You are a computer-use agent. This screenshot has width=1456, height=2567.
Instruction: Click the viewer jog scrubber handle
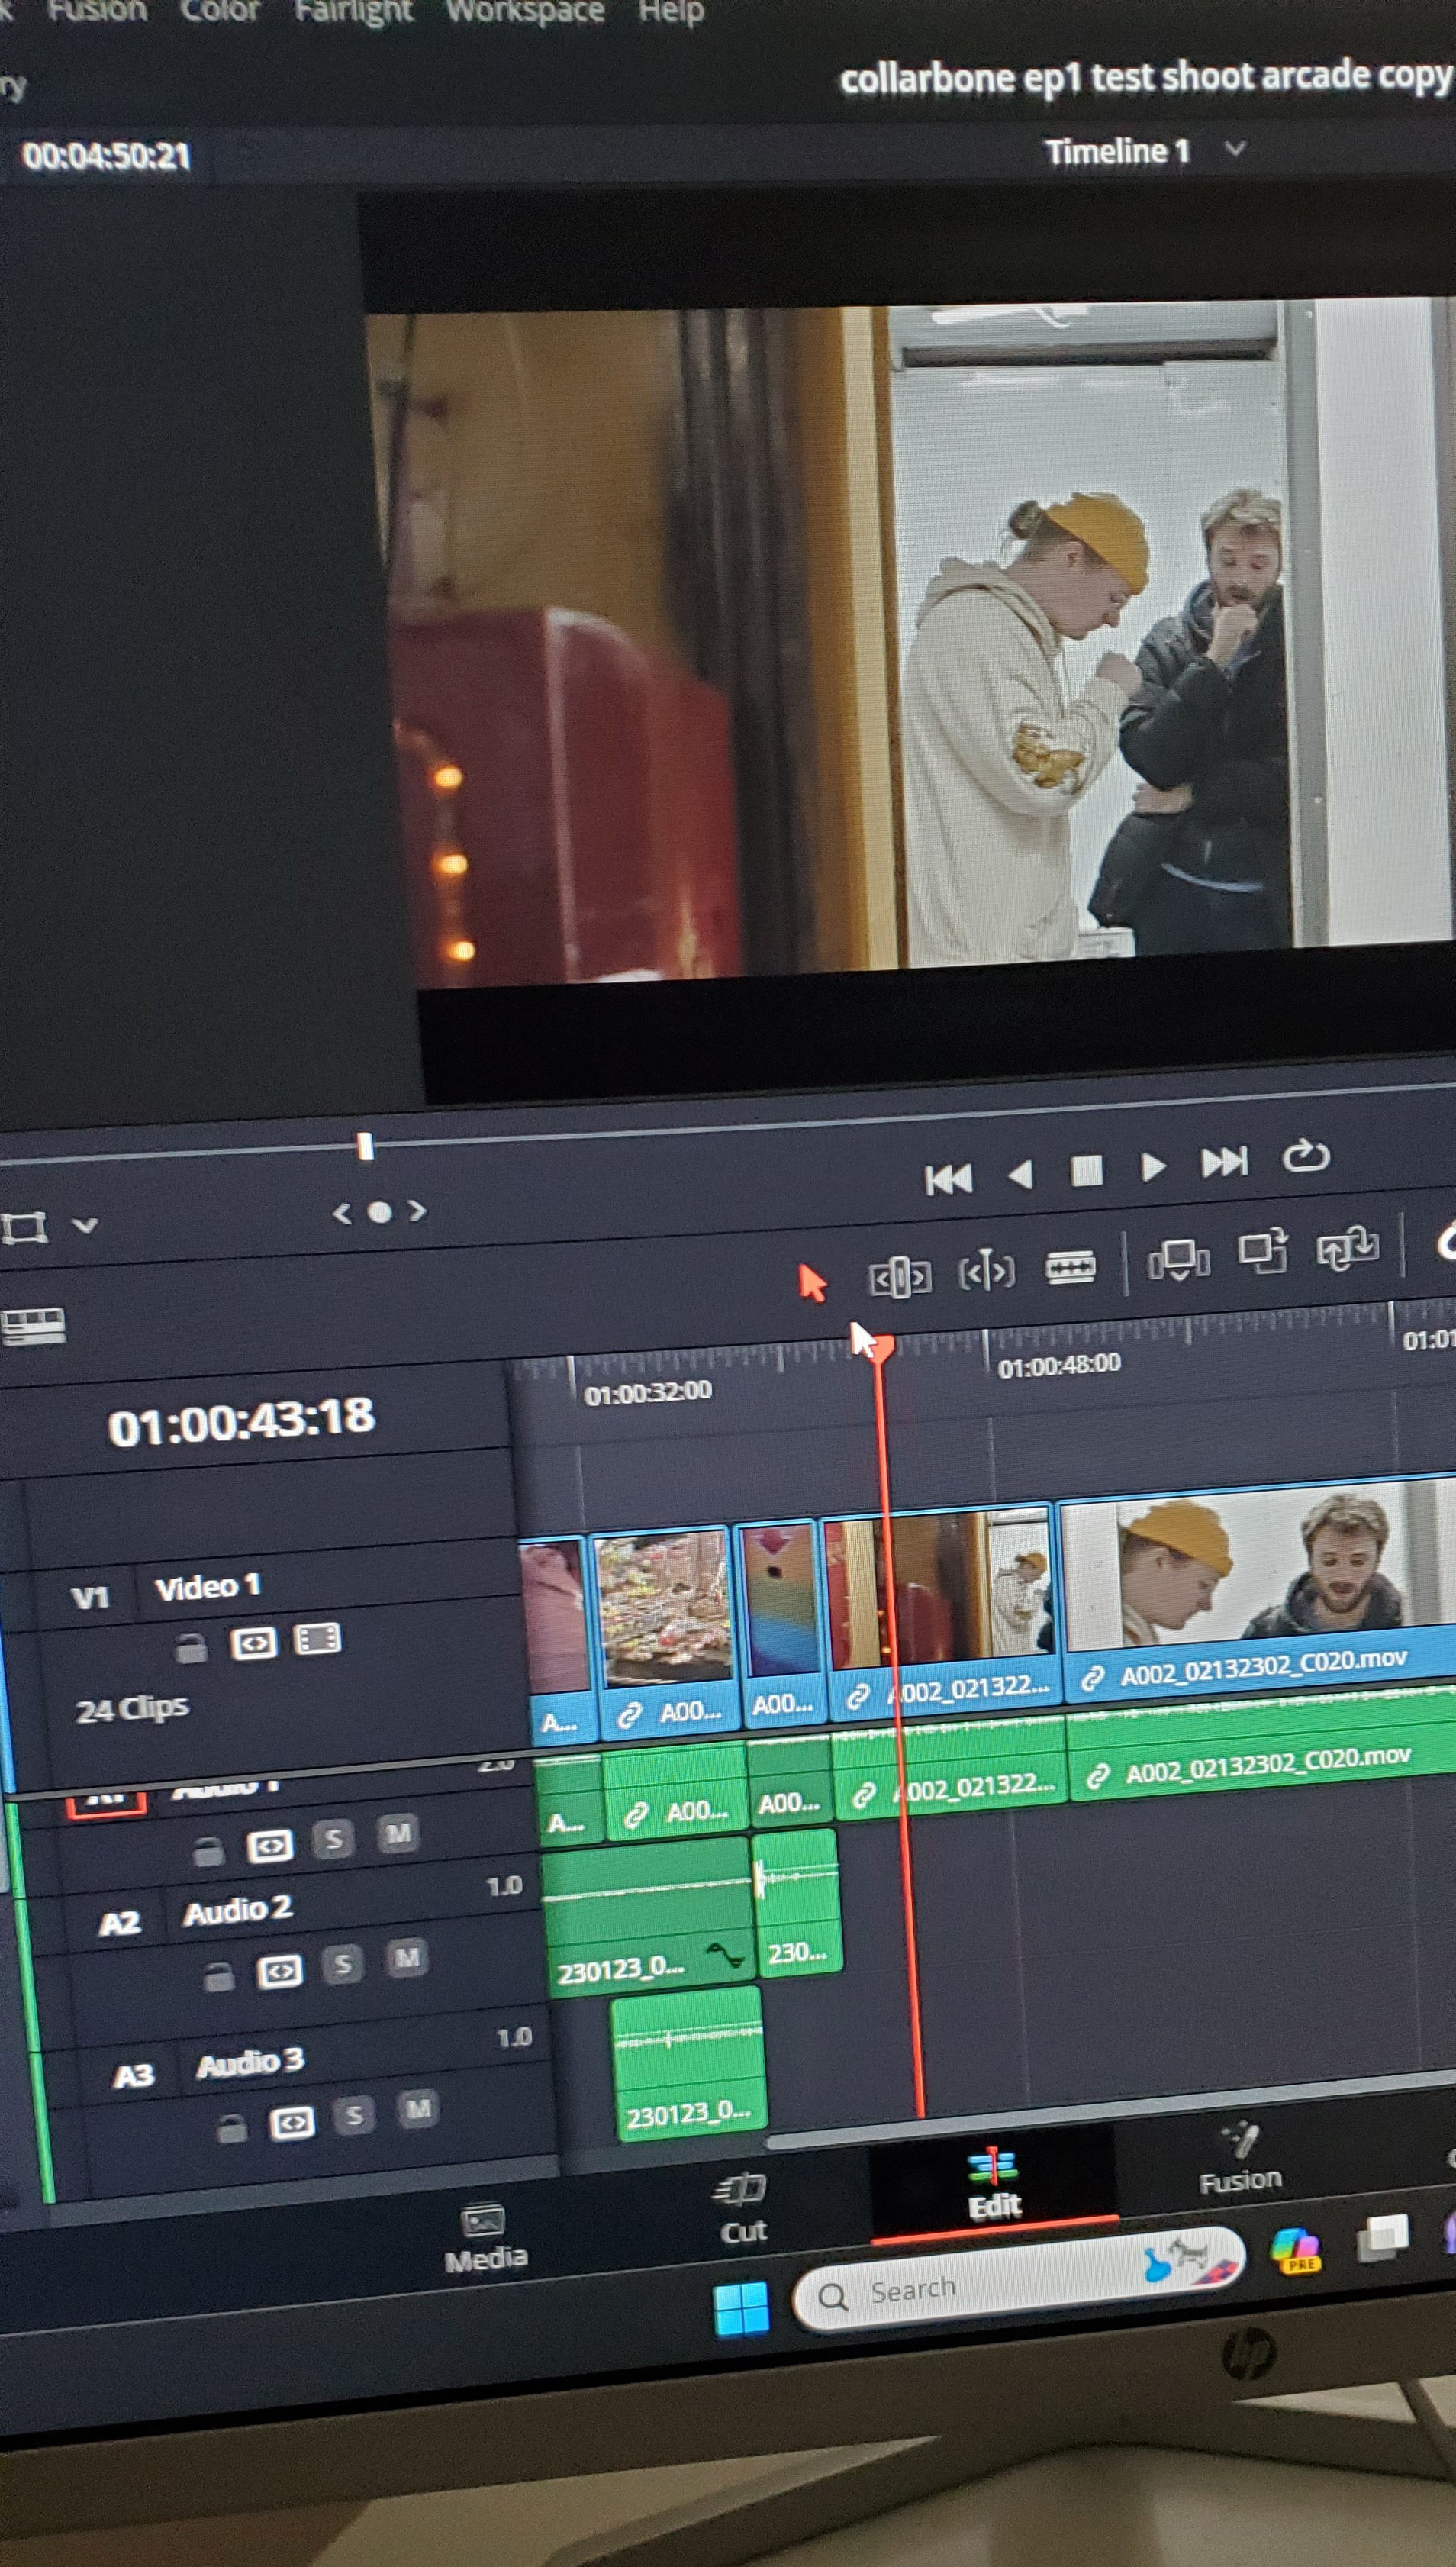[x=365, y=1147]
